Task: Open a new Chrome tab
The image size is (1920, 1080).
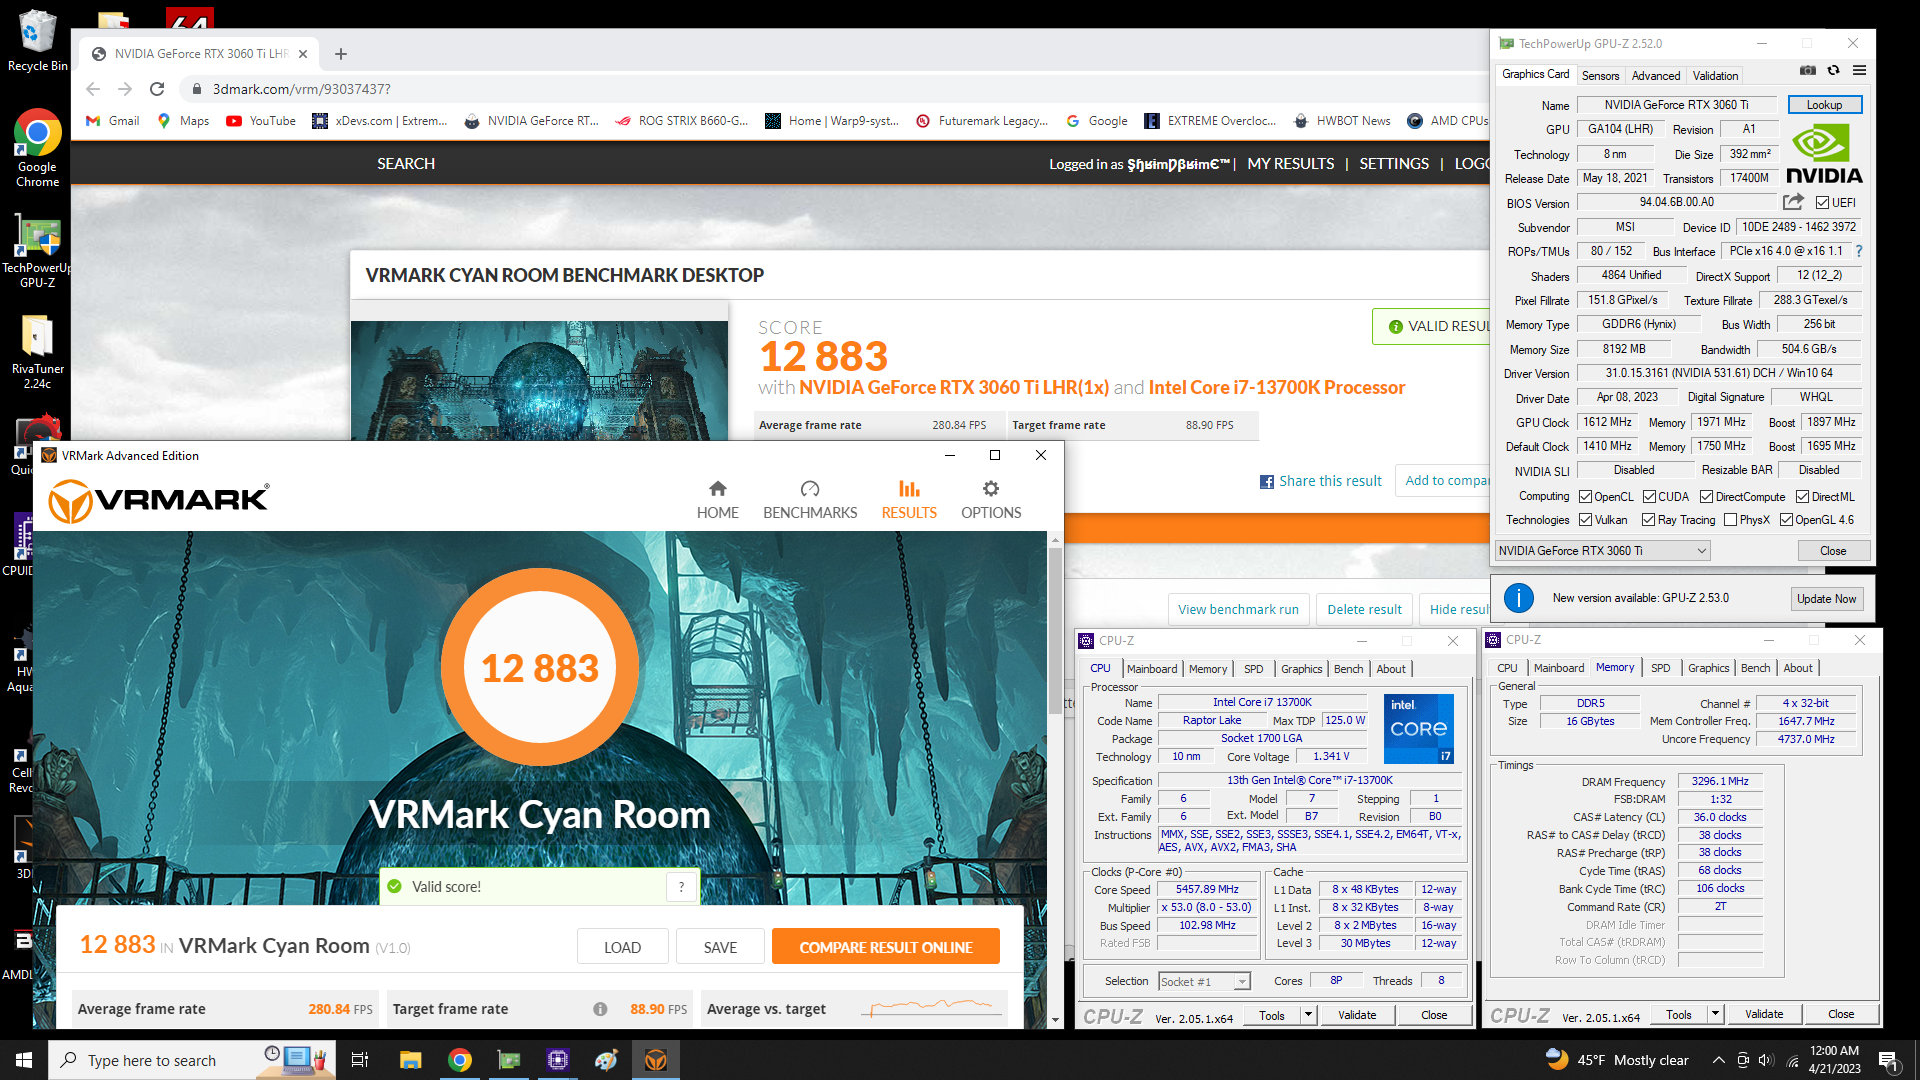Action: pyautogui.click(x=341, y=54)
